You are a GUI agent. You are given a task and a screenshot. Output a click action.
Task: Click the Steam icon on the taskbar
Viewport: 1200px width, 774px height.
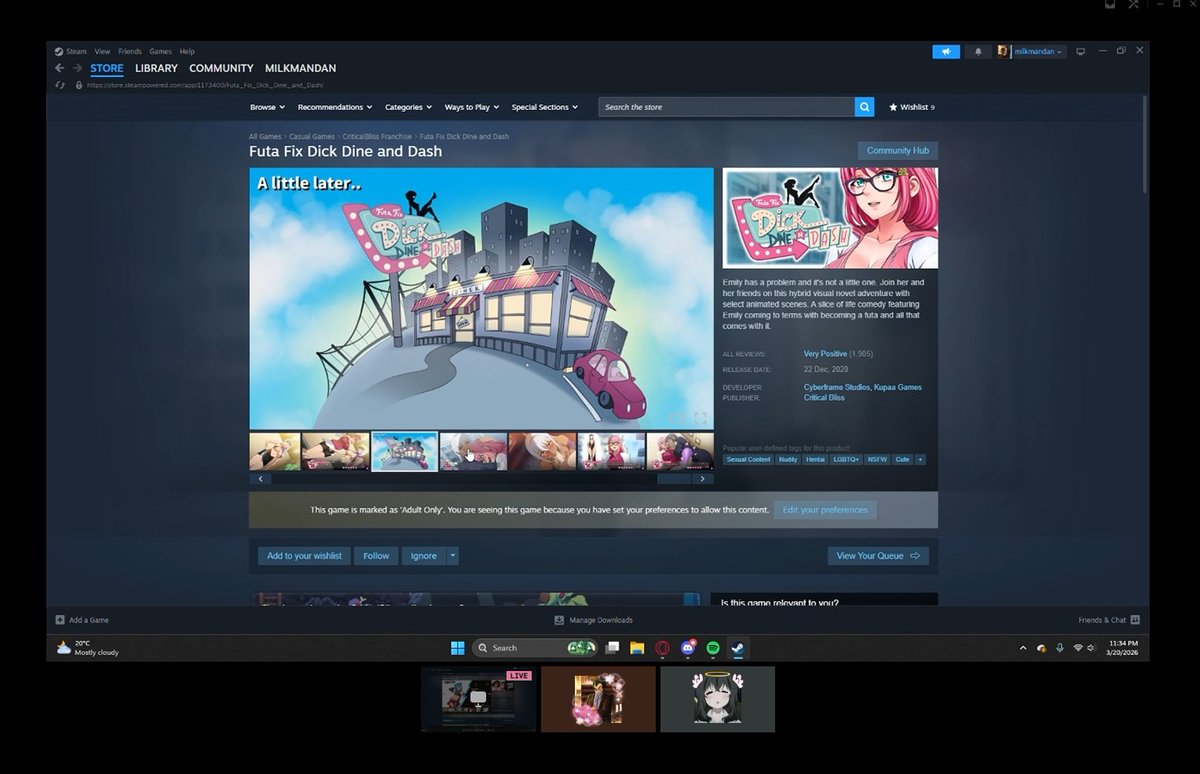pyautogui.click(x=737, y=648)
